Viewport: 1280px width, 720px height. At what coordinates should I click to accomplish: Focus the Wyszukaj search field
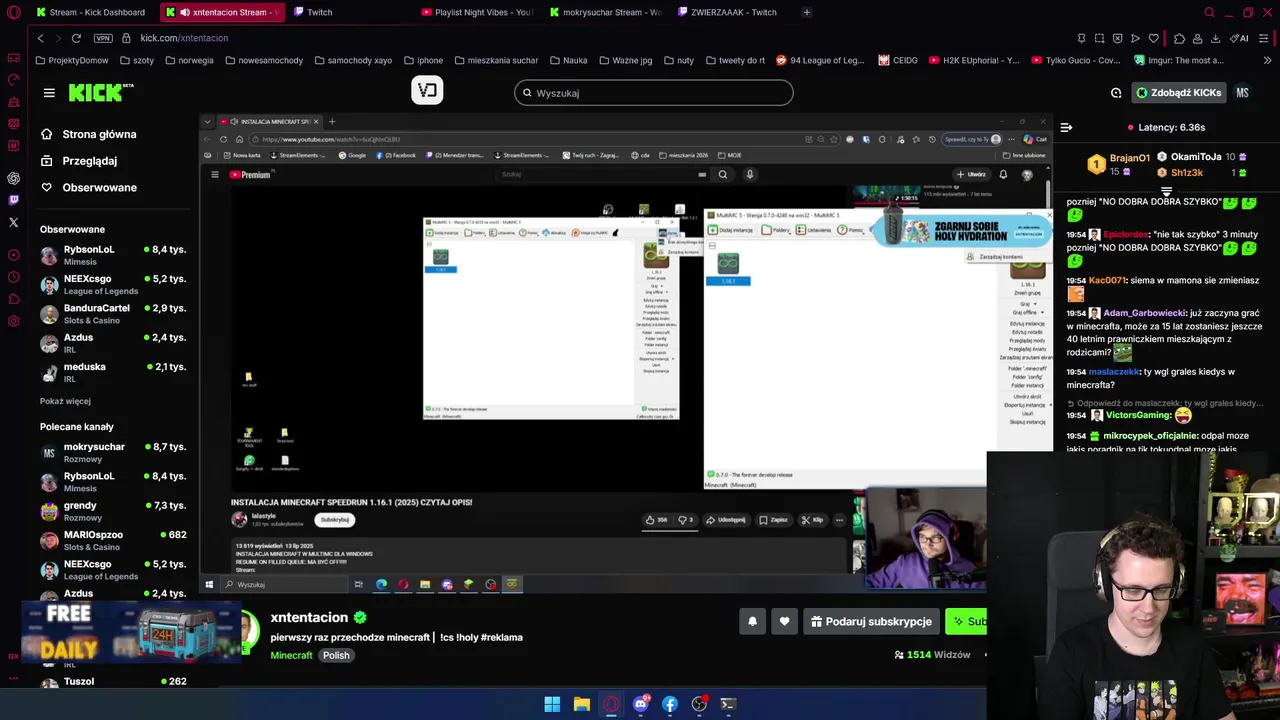654,93
